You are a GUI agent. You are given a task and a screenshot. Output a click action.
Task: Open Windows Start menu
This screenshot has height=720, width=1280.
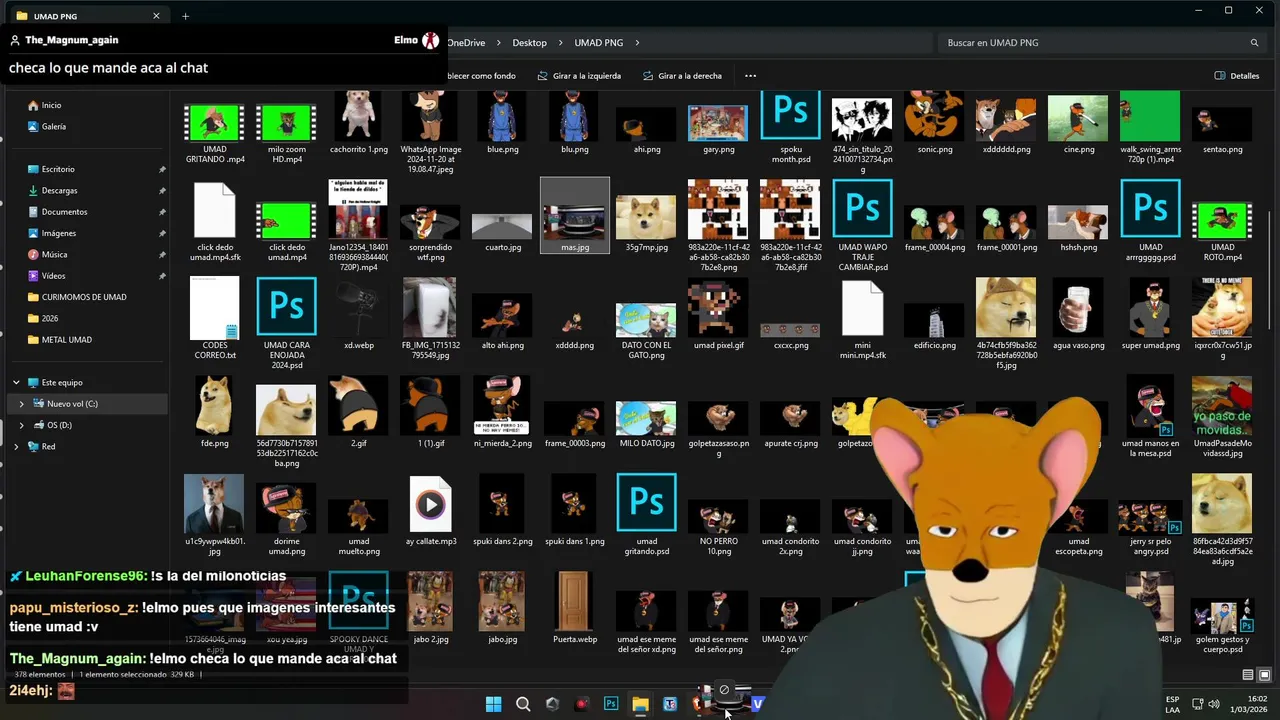click(x=493, y=704)
